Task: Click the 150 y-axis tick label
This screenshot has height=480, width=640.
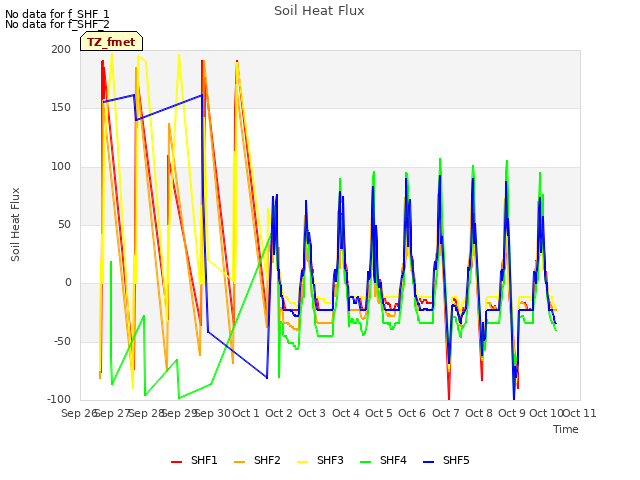Action: pyautogui.click(x=61, y=108)
